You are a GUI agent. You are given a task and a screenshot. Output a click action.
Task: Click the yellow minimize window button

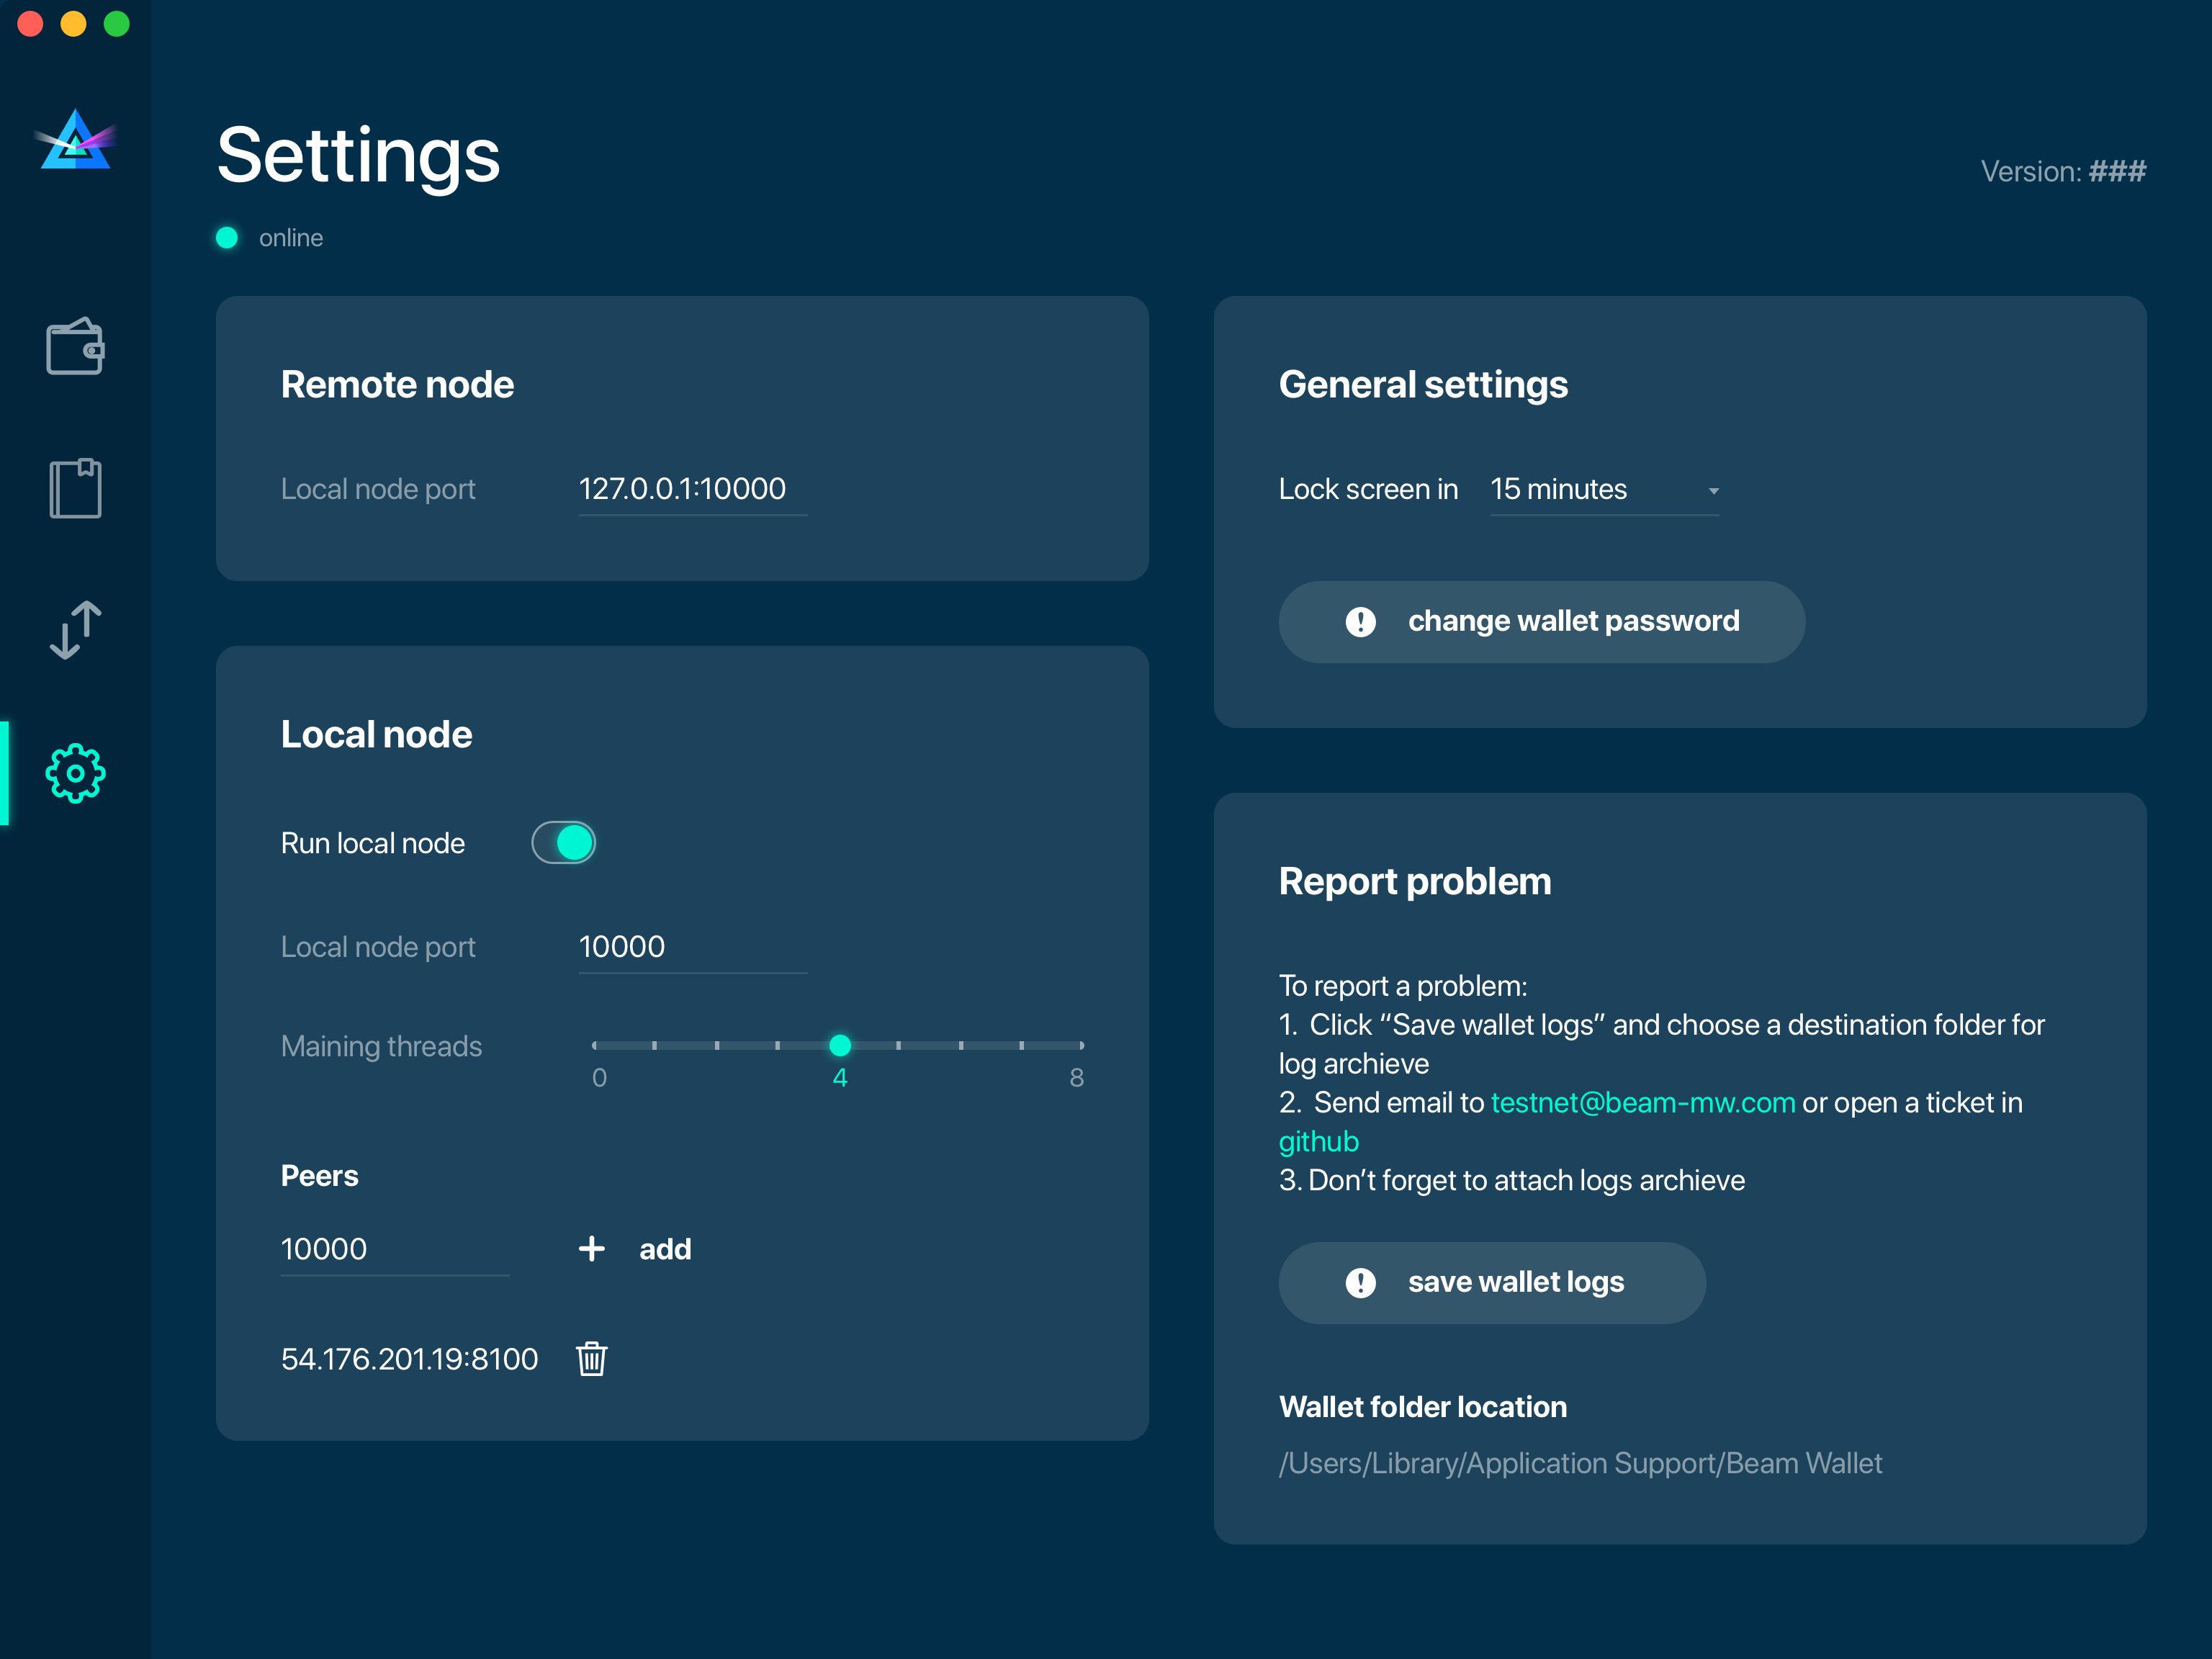pyautogui.click(x=73, y=23)
